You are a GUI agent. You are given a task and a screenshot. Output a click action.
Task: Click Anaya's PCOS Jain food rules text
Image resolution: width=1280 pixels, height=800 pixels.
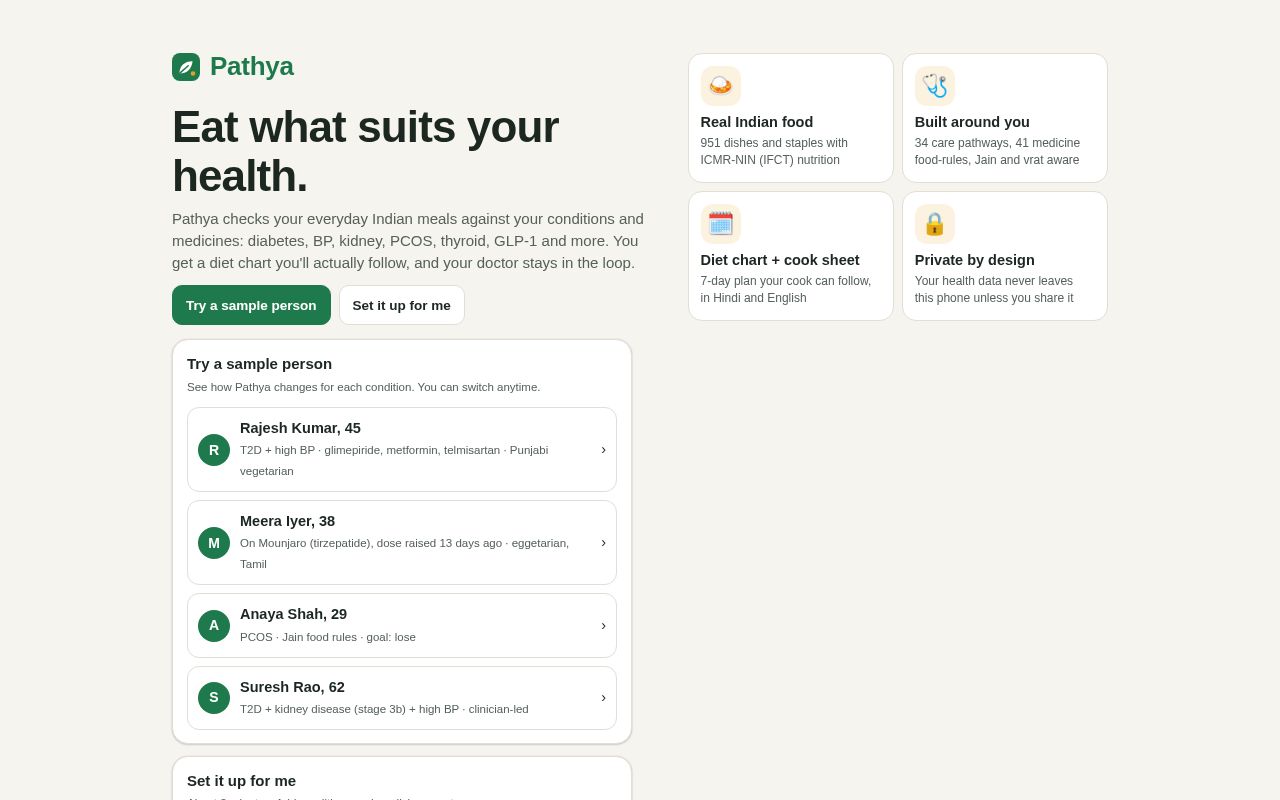pyautogui.click(x=328, y=637)
